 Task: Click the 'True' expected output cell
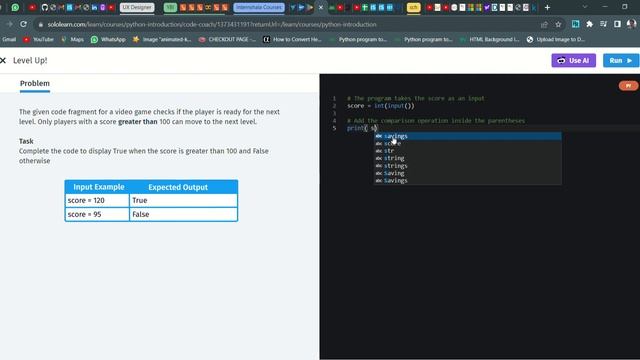[183, 200]
